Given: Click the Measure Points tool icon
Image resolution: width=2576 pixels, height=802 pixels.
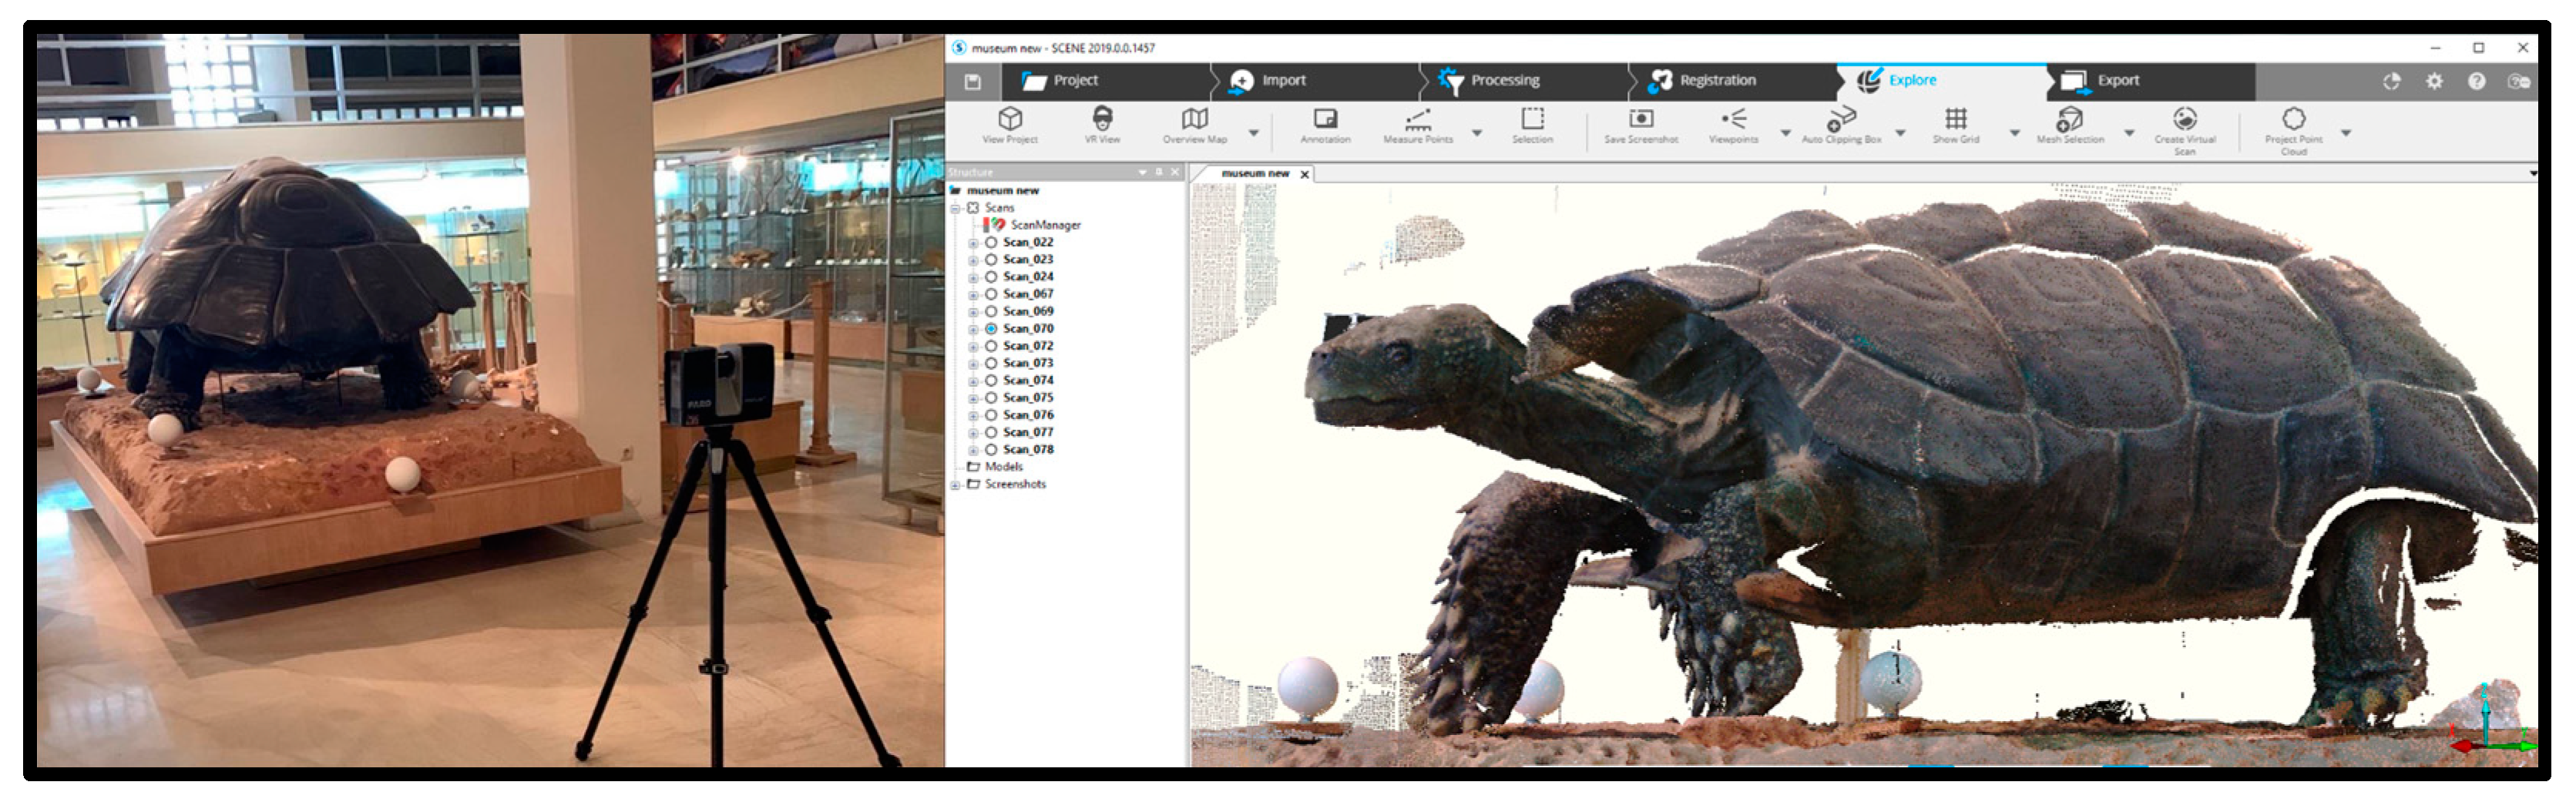Looking at the screenshot, I should [x=1417, y=121].
